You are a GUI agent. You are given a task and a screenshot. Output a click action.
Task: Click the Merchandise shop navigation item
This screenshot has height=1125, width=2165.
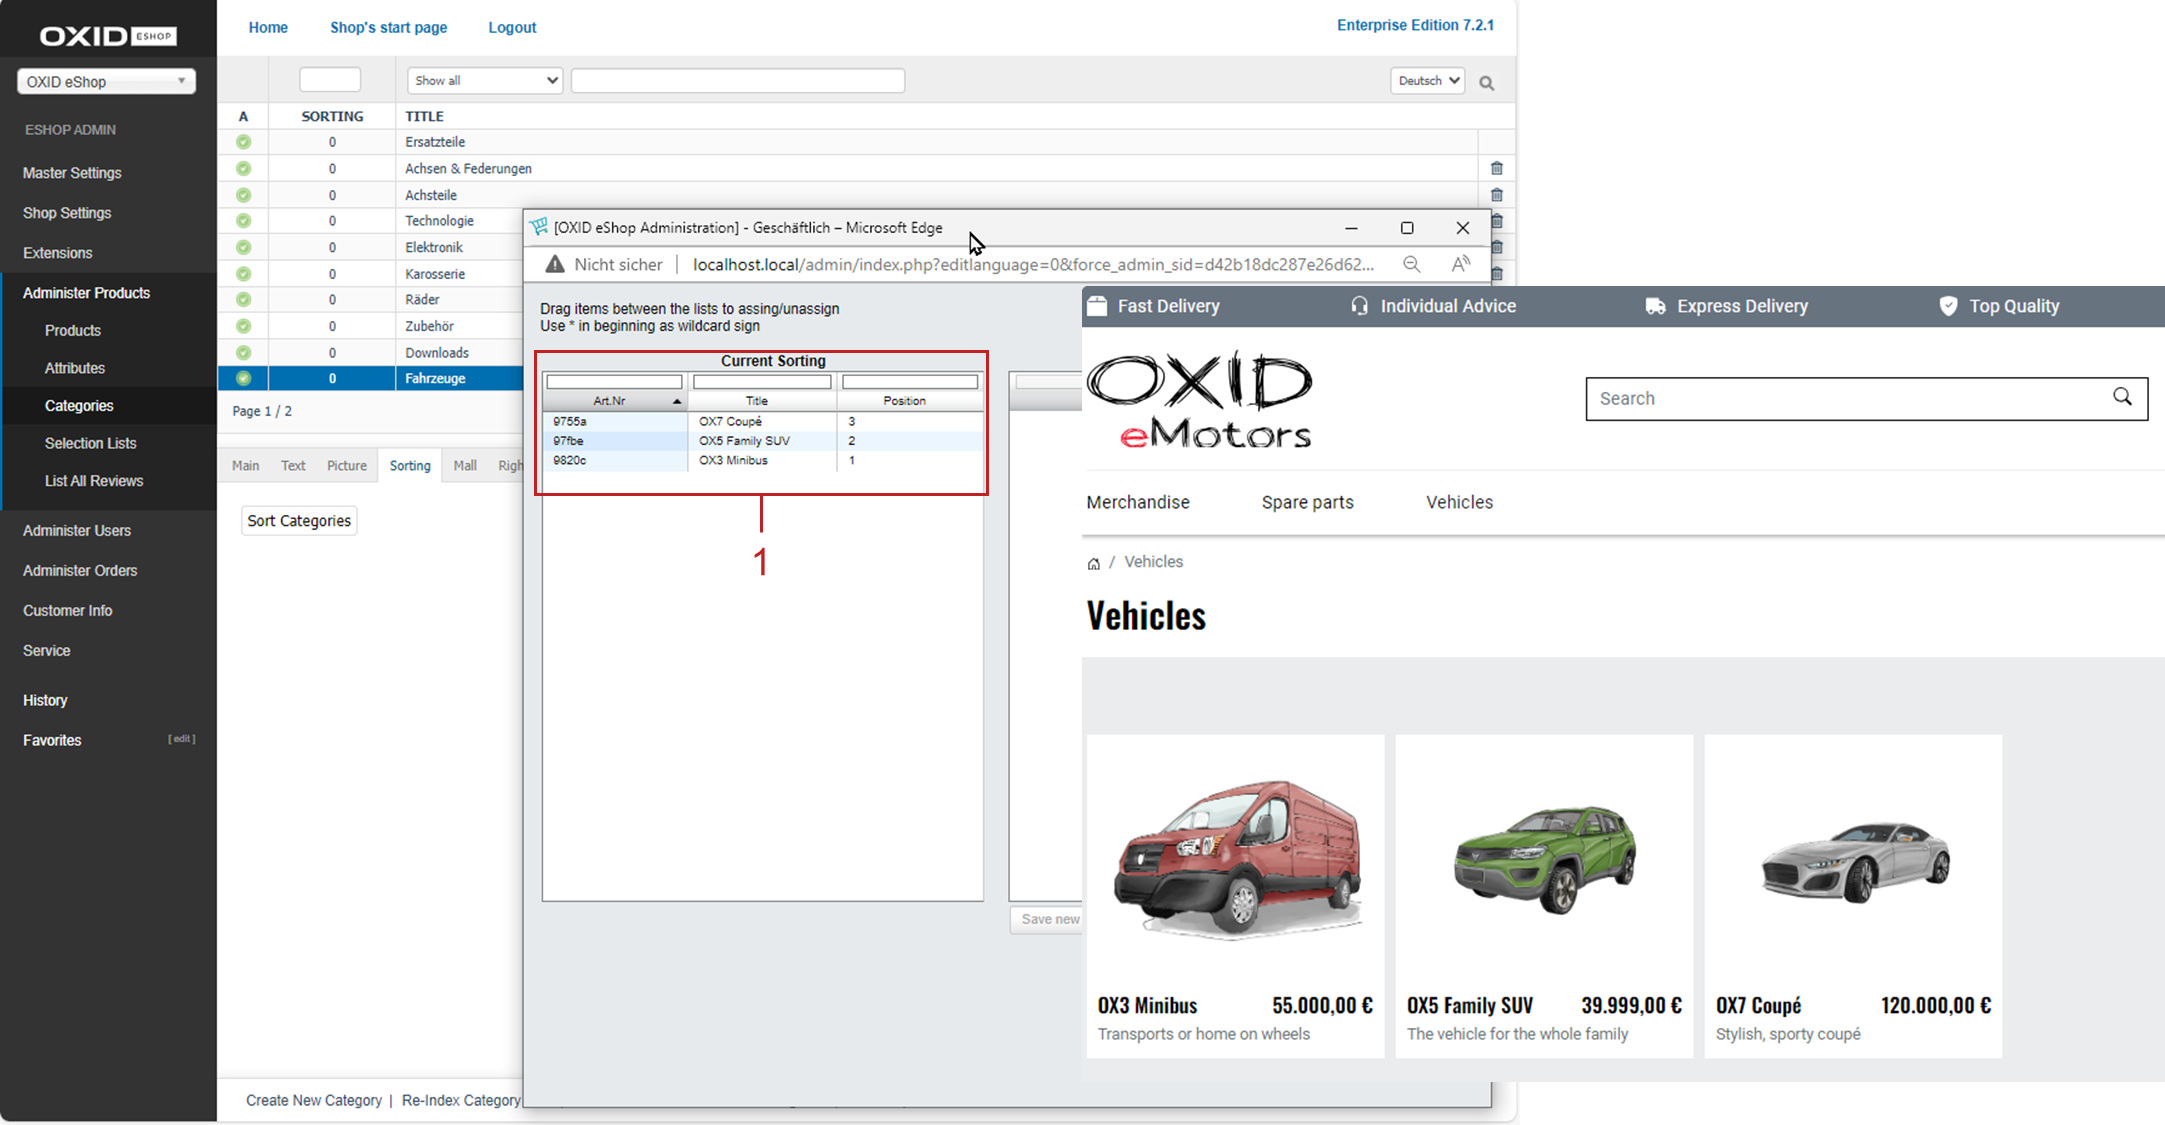tap(1138, 502)
